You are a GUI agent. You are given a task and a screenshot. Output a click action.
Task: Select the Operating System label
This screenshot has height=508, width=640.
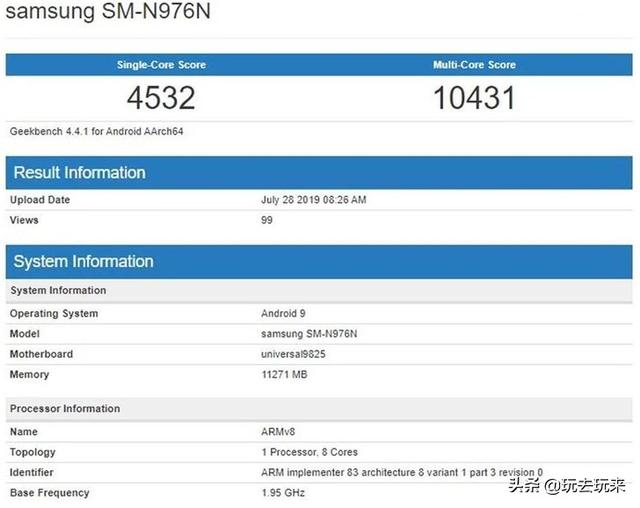tap(54, 314)
